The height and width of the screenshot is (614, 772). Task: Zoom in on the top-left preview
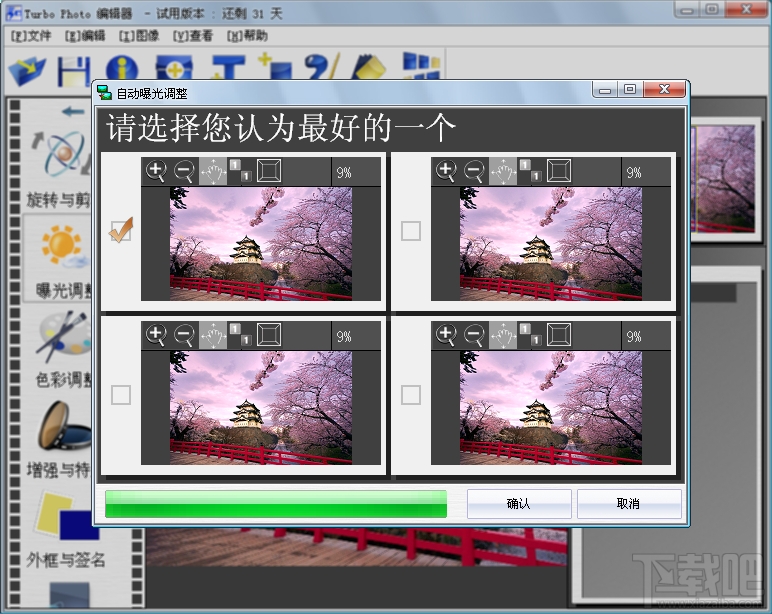pyautogui.click(x=156, y=171)
